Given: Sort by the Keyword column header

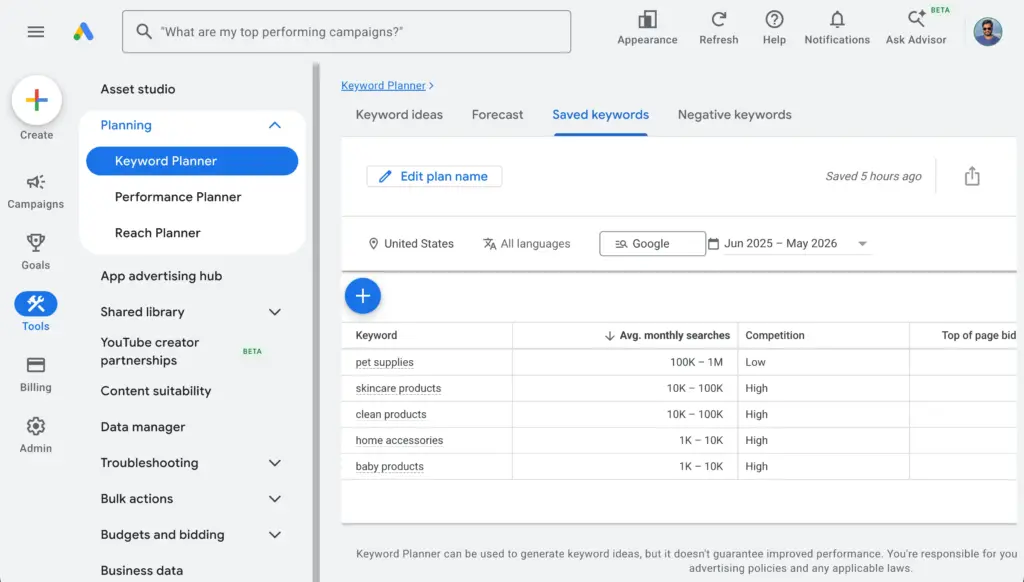Looking at the screenshot, I should coord(376,335).
